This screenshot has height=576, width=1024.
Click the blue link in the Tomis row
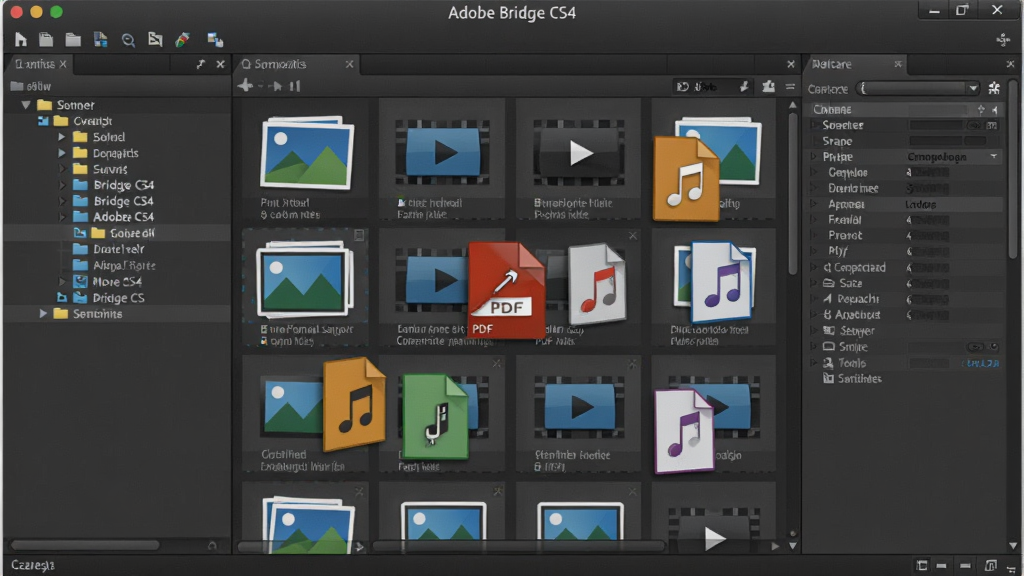pyautogui.click(x=983, y=363)
